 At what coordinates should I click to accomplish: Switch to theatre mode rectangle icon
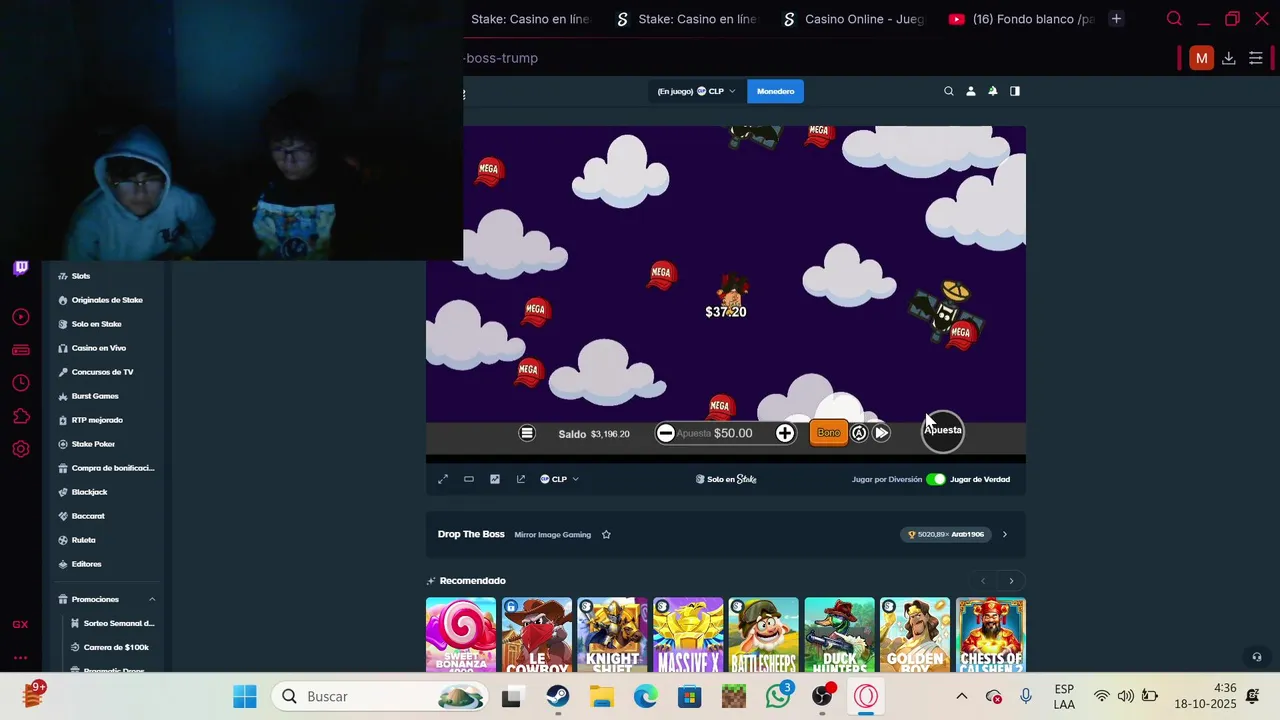(x=468, y=479)
